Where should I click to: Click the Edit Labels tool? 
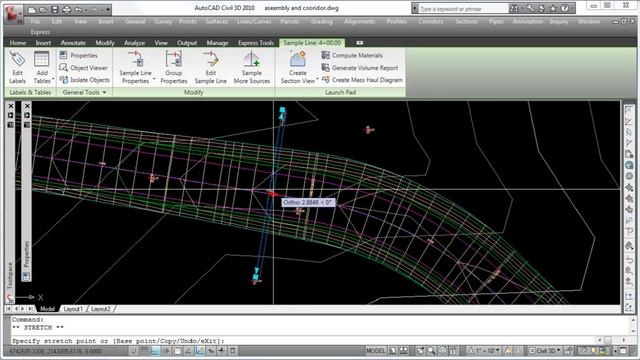[17, 67]
